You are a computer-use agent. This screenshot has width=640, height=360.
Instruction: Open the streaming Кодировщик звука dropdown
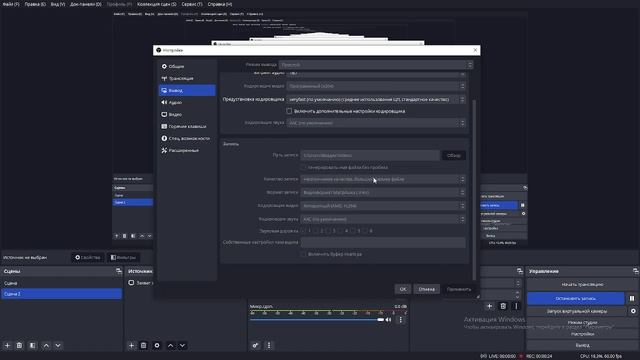[376, 123]
